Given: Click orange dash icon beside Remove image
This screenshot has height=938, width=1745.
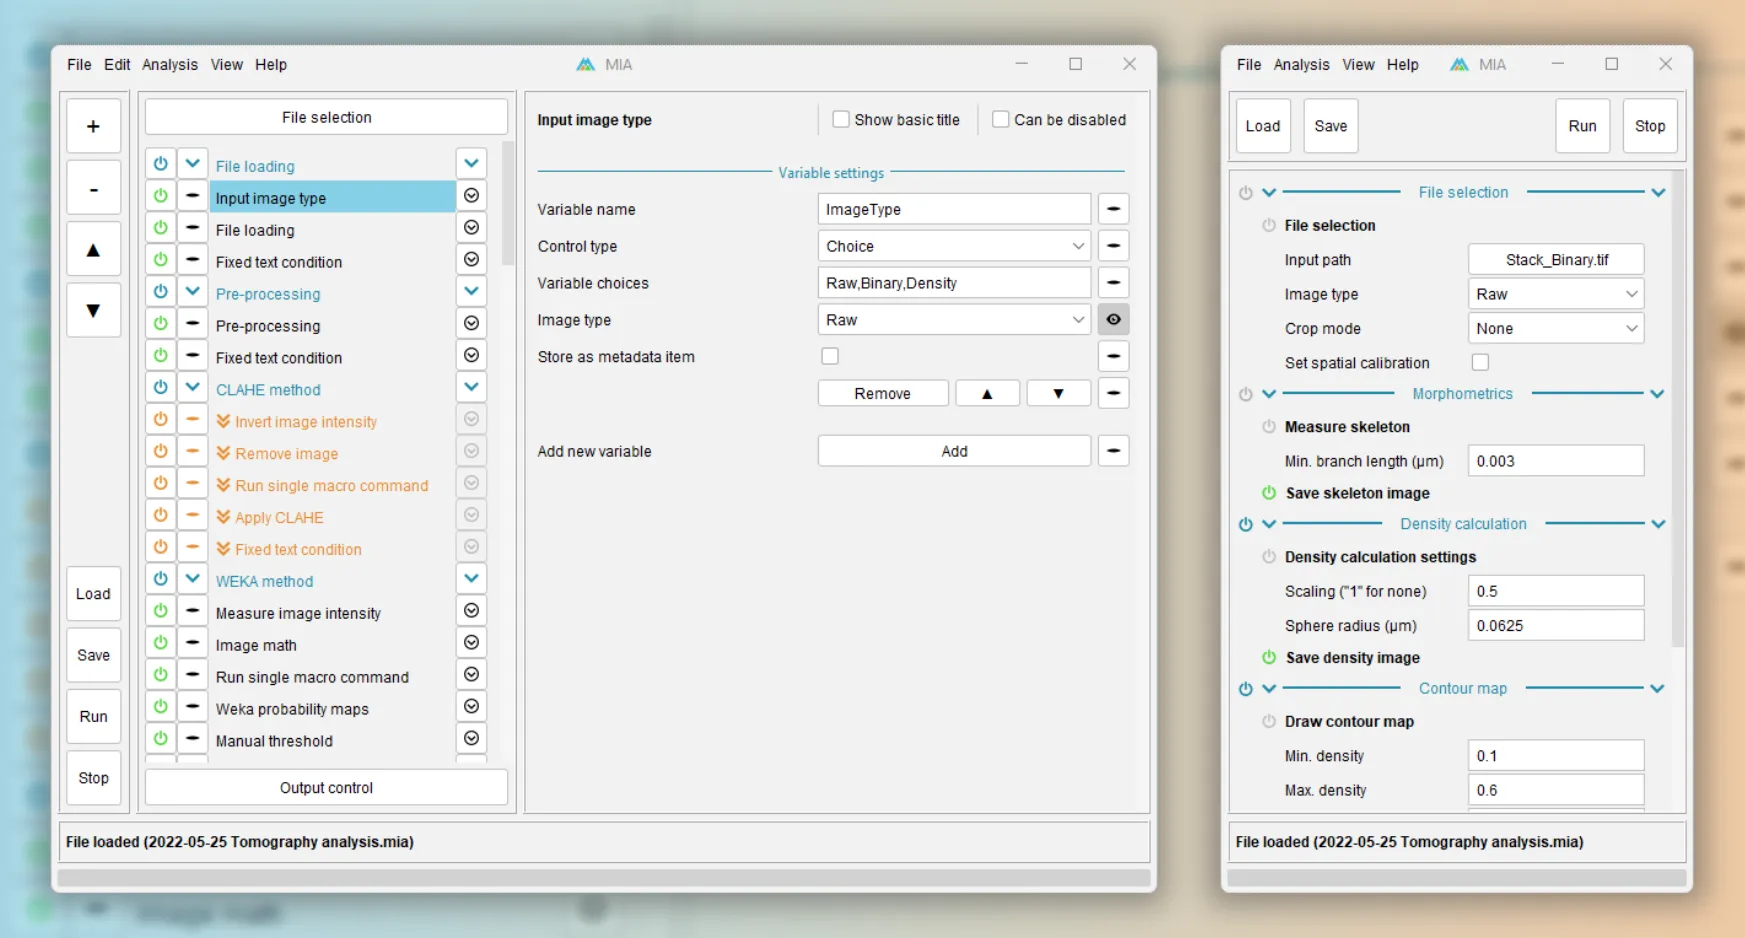Looking at the screenshot, I should (x=192, y=451).
